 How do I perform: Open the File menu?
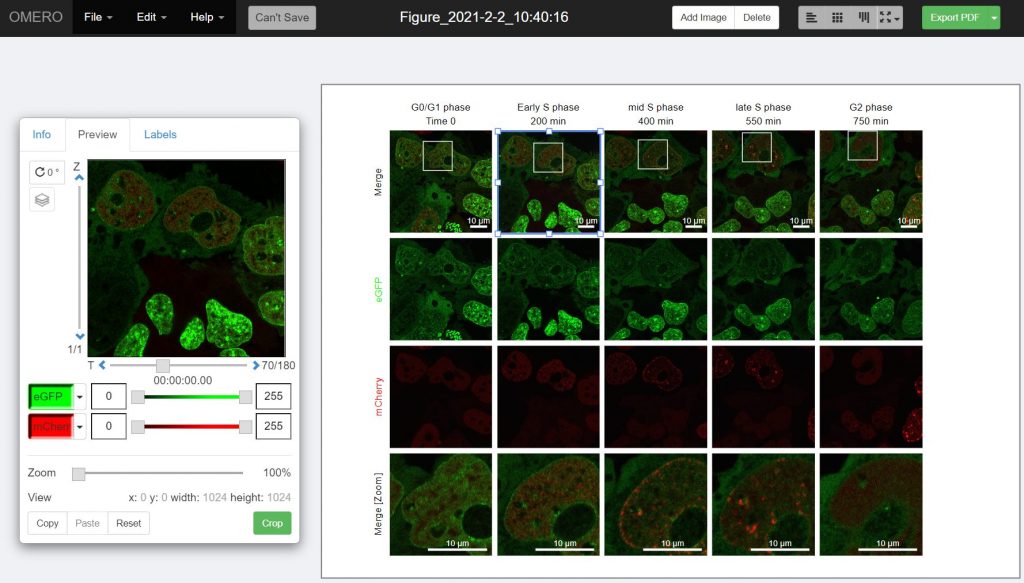click(98, 18)
